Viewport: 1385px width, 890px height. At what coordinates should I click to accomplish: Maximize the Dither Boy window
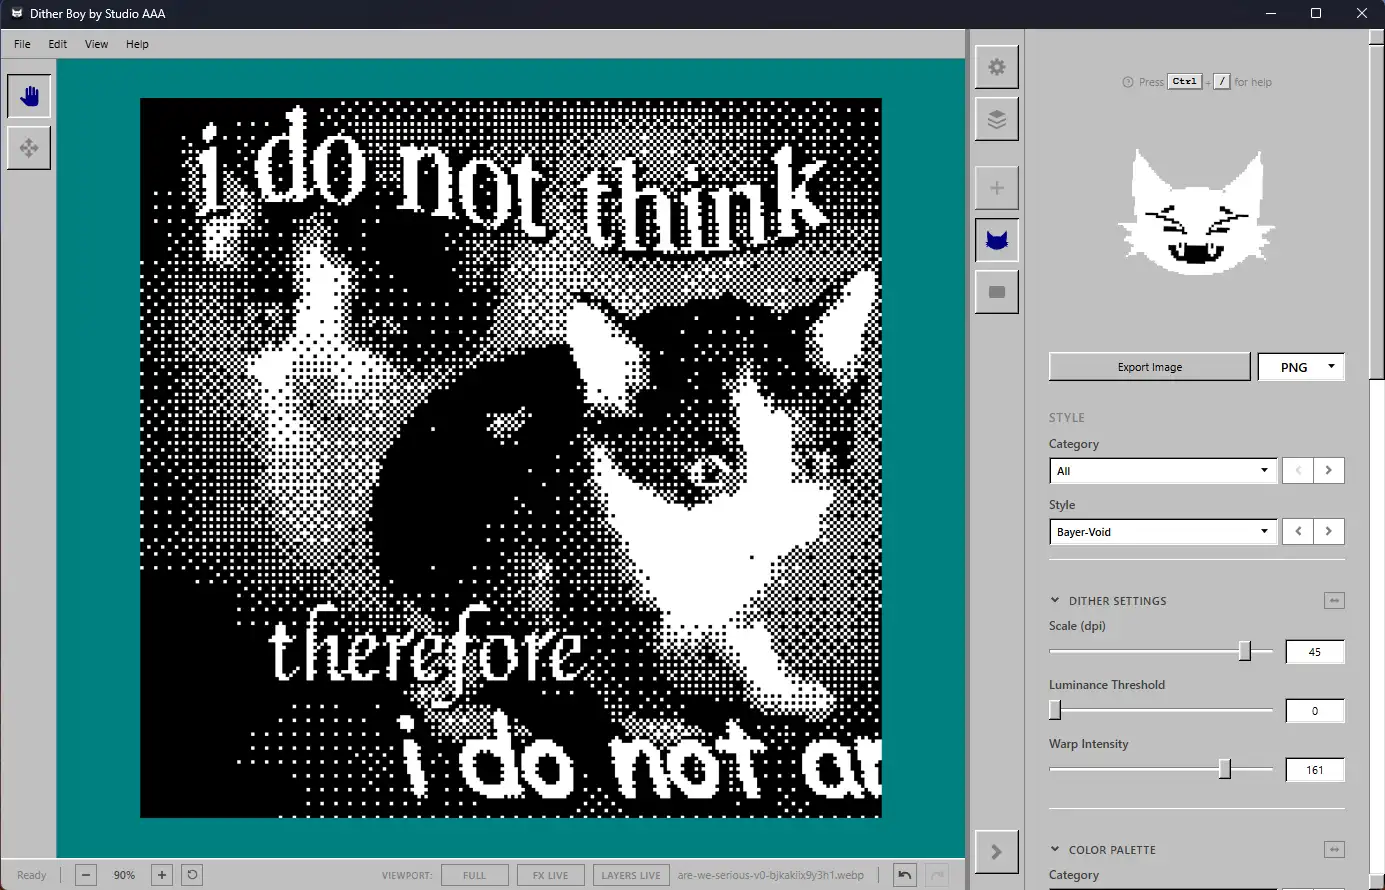pyautogui.click(x=1316, y=14)
